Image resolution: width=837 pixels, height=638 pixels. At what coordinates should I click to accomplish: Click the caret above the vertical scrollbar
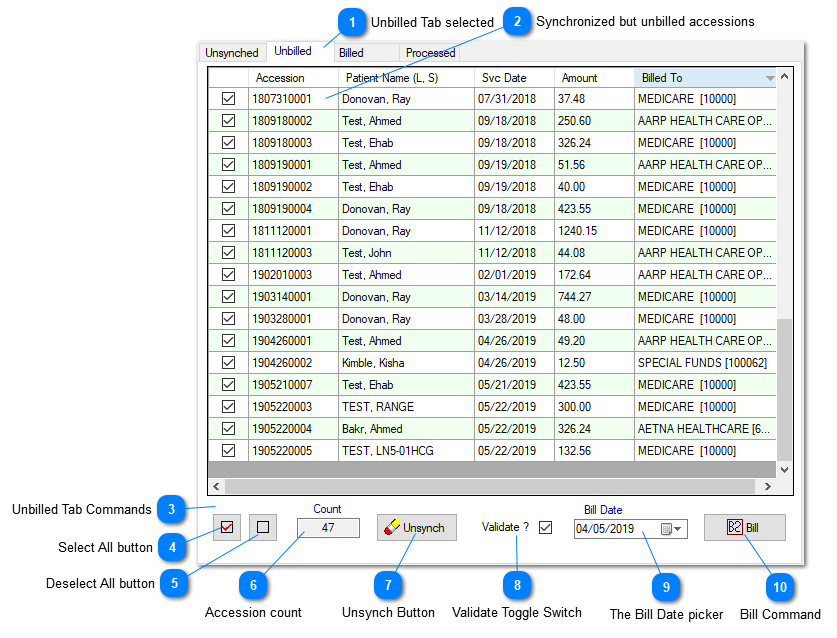(x=784, y=76)
